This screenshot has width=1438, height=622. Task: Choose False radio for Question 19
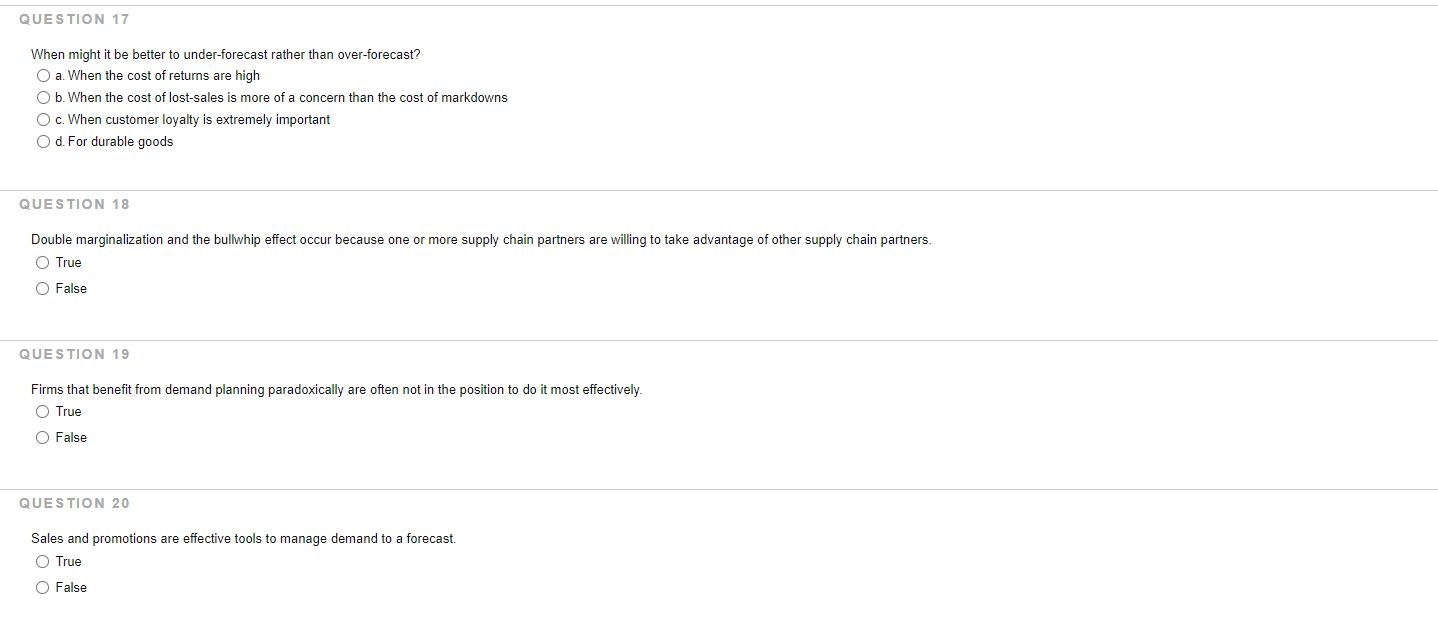click(x=43, y=438)
